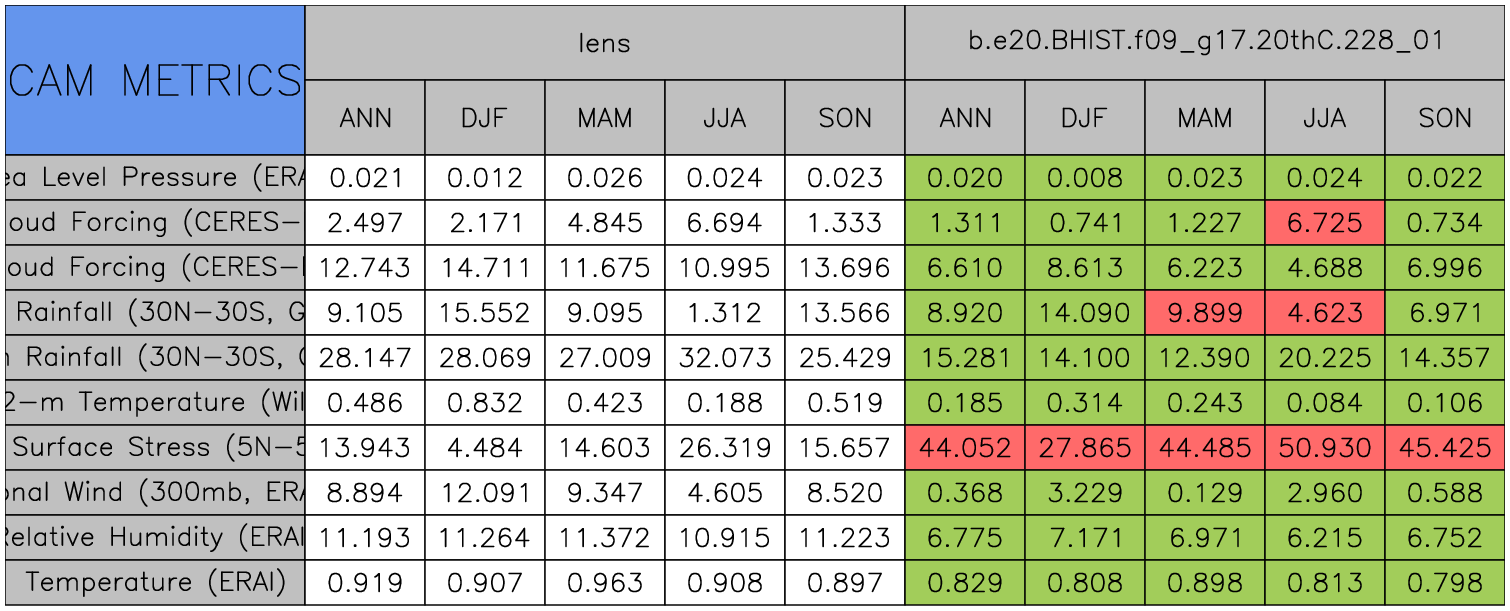The image size is (1510, 611).
Task: Select the 2-m Temperature row label
Action: tap(155, 403)
